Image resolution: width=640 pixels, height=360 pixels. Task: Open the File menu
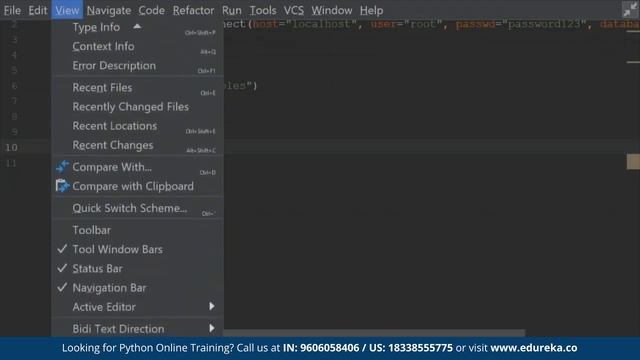pos(12,10)
